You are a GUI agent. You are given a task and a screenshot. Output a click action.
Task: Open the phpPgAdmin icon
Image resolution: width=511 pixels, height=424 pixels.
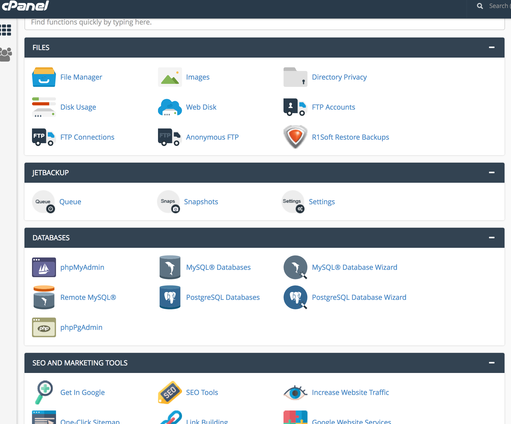[44, 327]
